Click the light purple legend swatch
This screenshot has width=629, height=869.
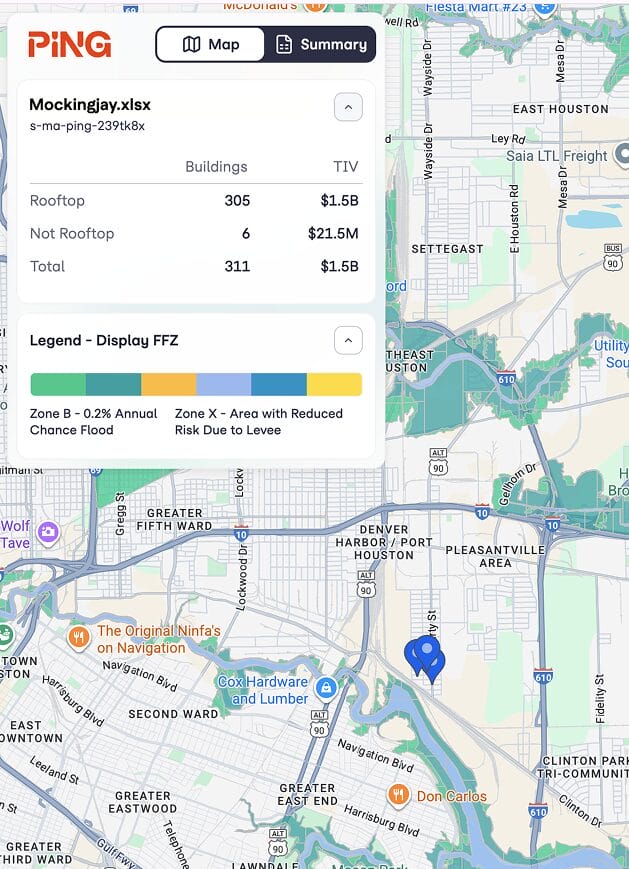(223, 385)
